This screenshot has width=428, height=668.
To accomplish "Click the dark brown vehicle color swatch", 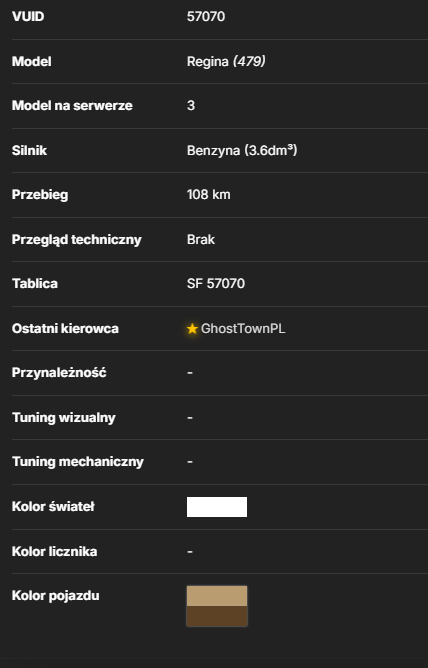I will pos(217,616).
